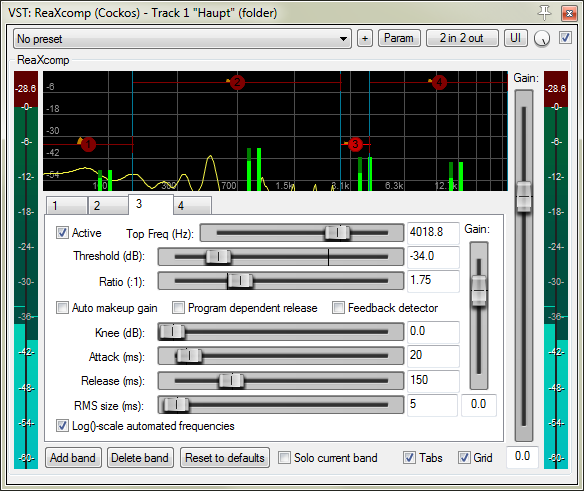
Task: Click the master gain value field next to Grid
Action: [x=522, y=456]
